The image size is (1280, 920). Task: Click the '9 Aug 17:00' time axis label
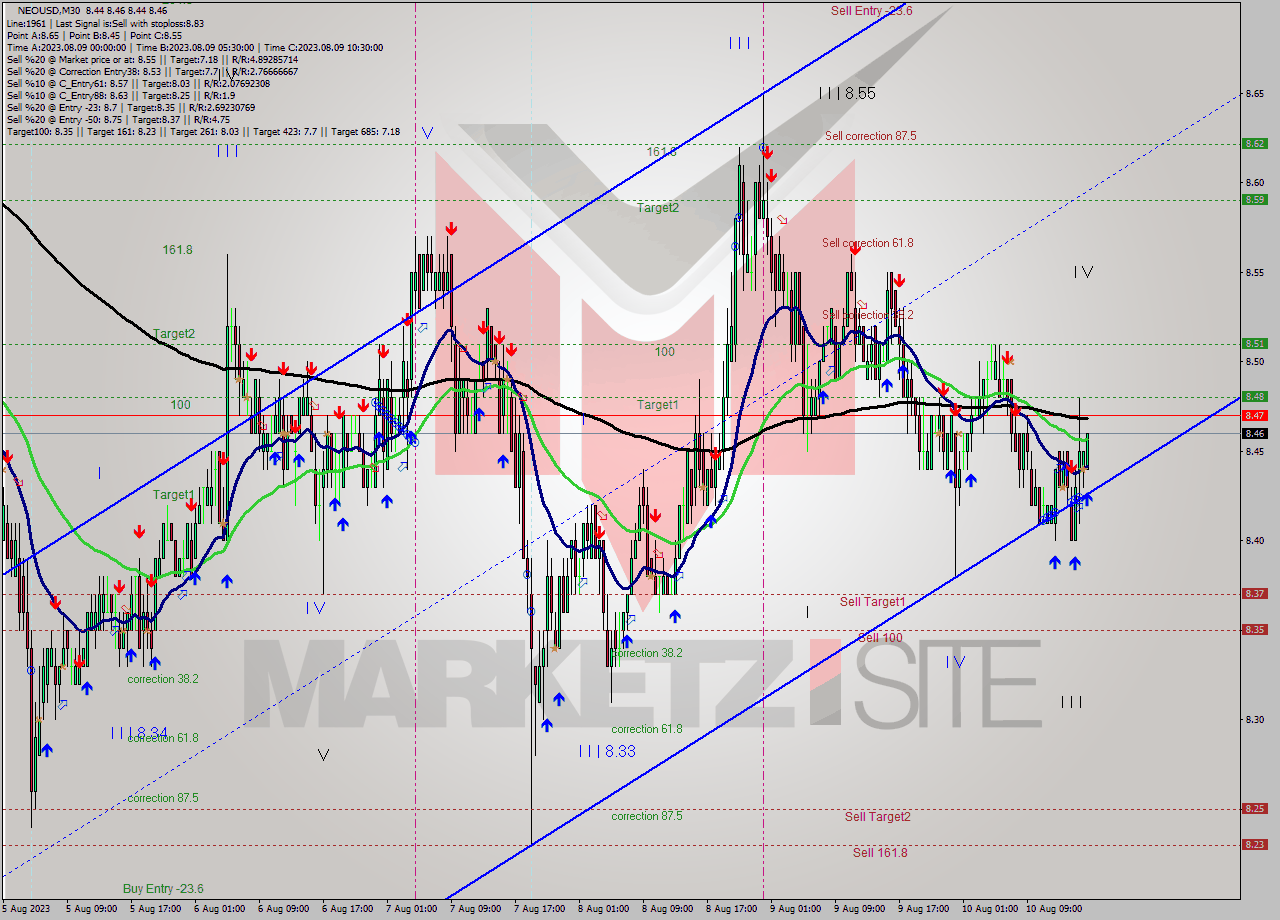pyautogui.click(x=923, y=909)
